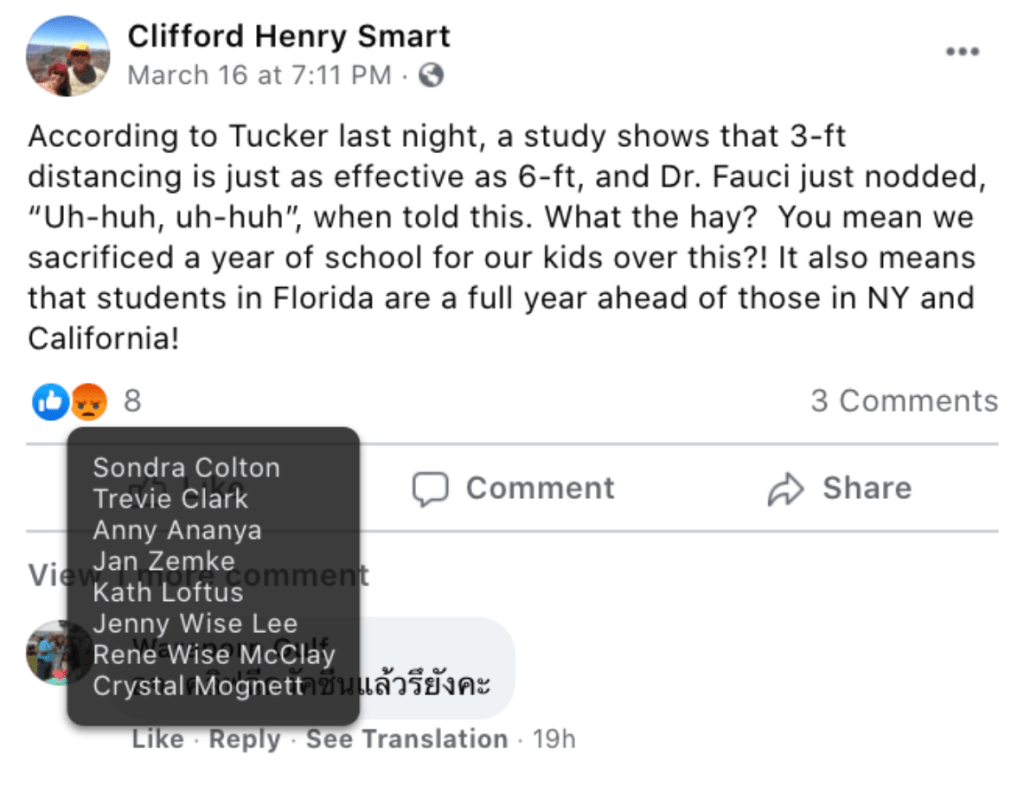Screen dimensions: 1024x799
Task: Reply to the comment
Action: 243,739
